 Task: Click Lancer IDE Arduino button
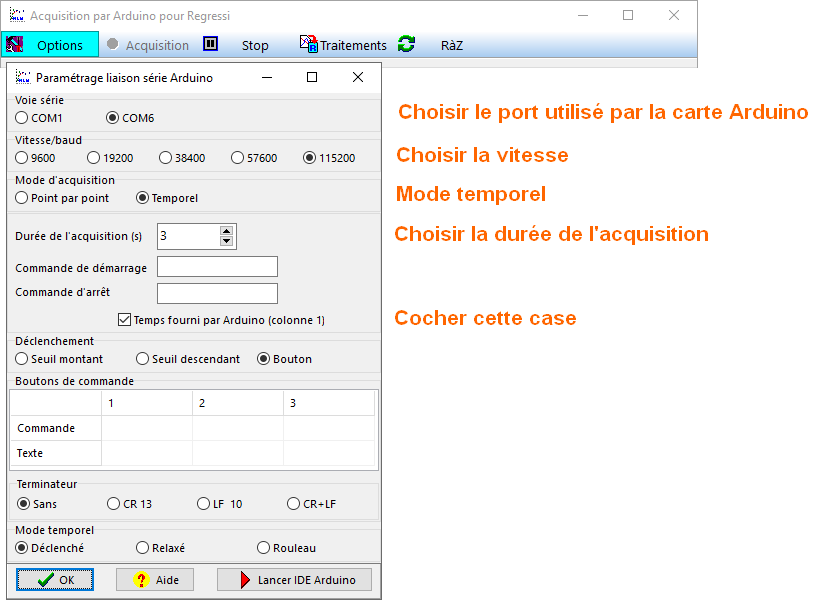click(x=294, y=580)
